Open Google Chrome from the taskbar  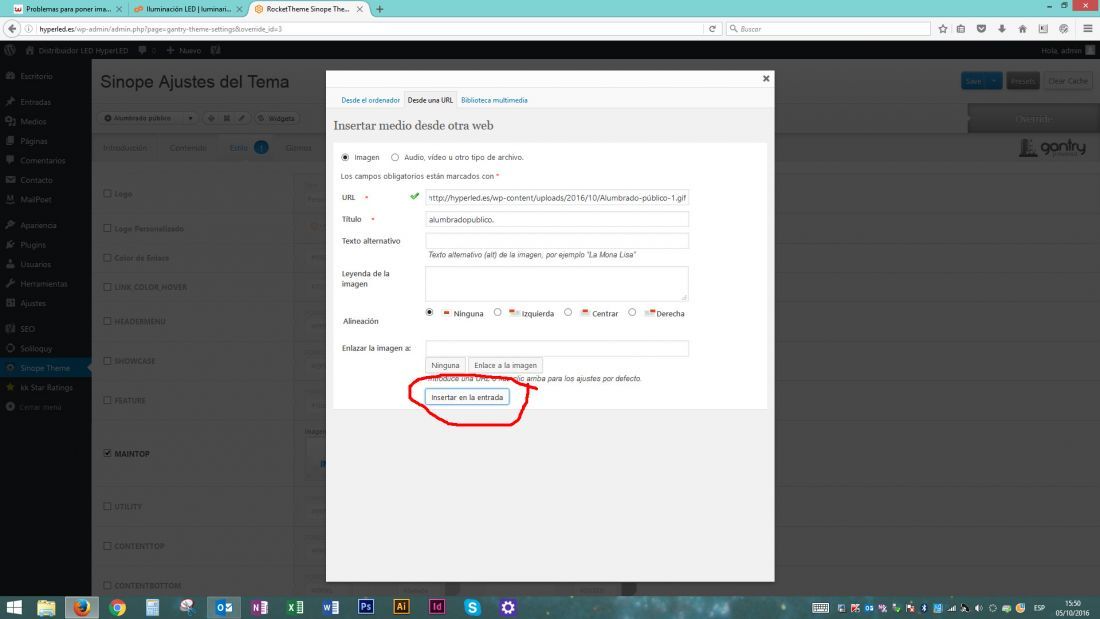pos(117,607)
